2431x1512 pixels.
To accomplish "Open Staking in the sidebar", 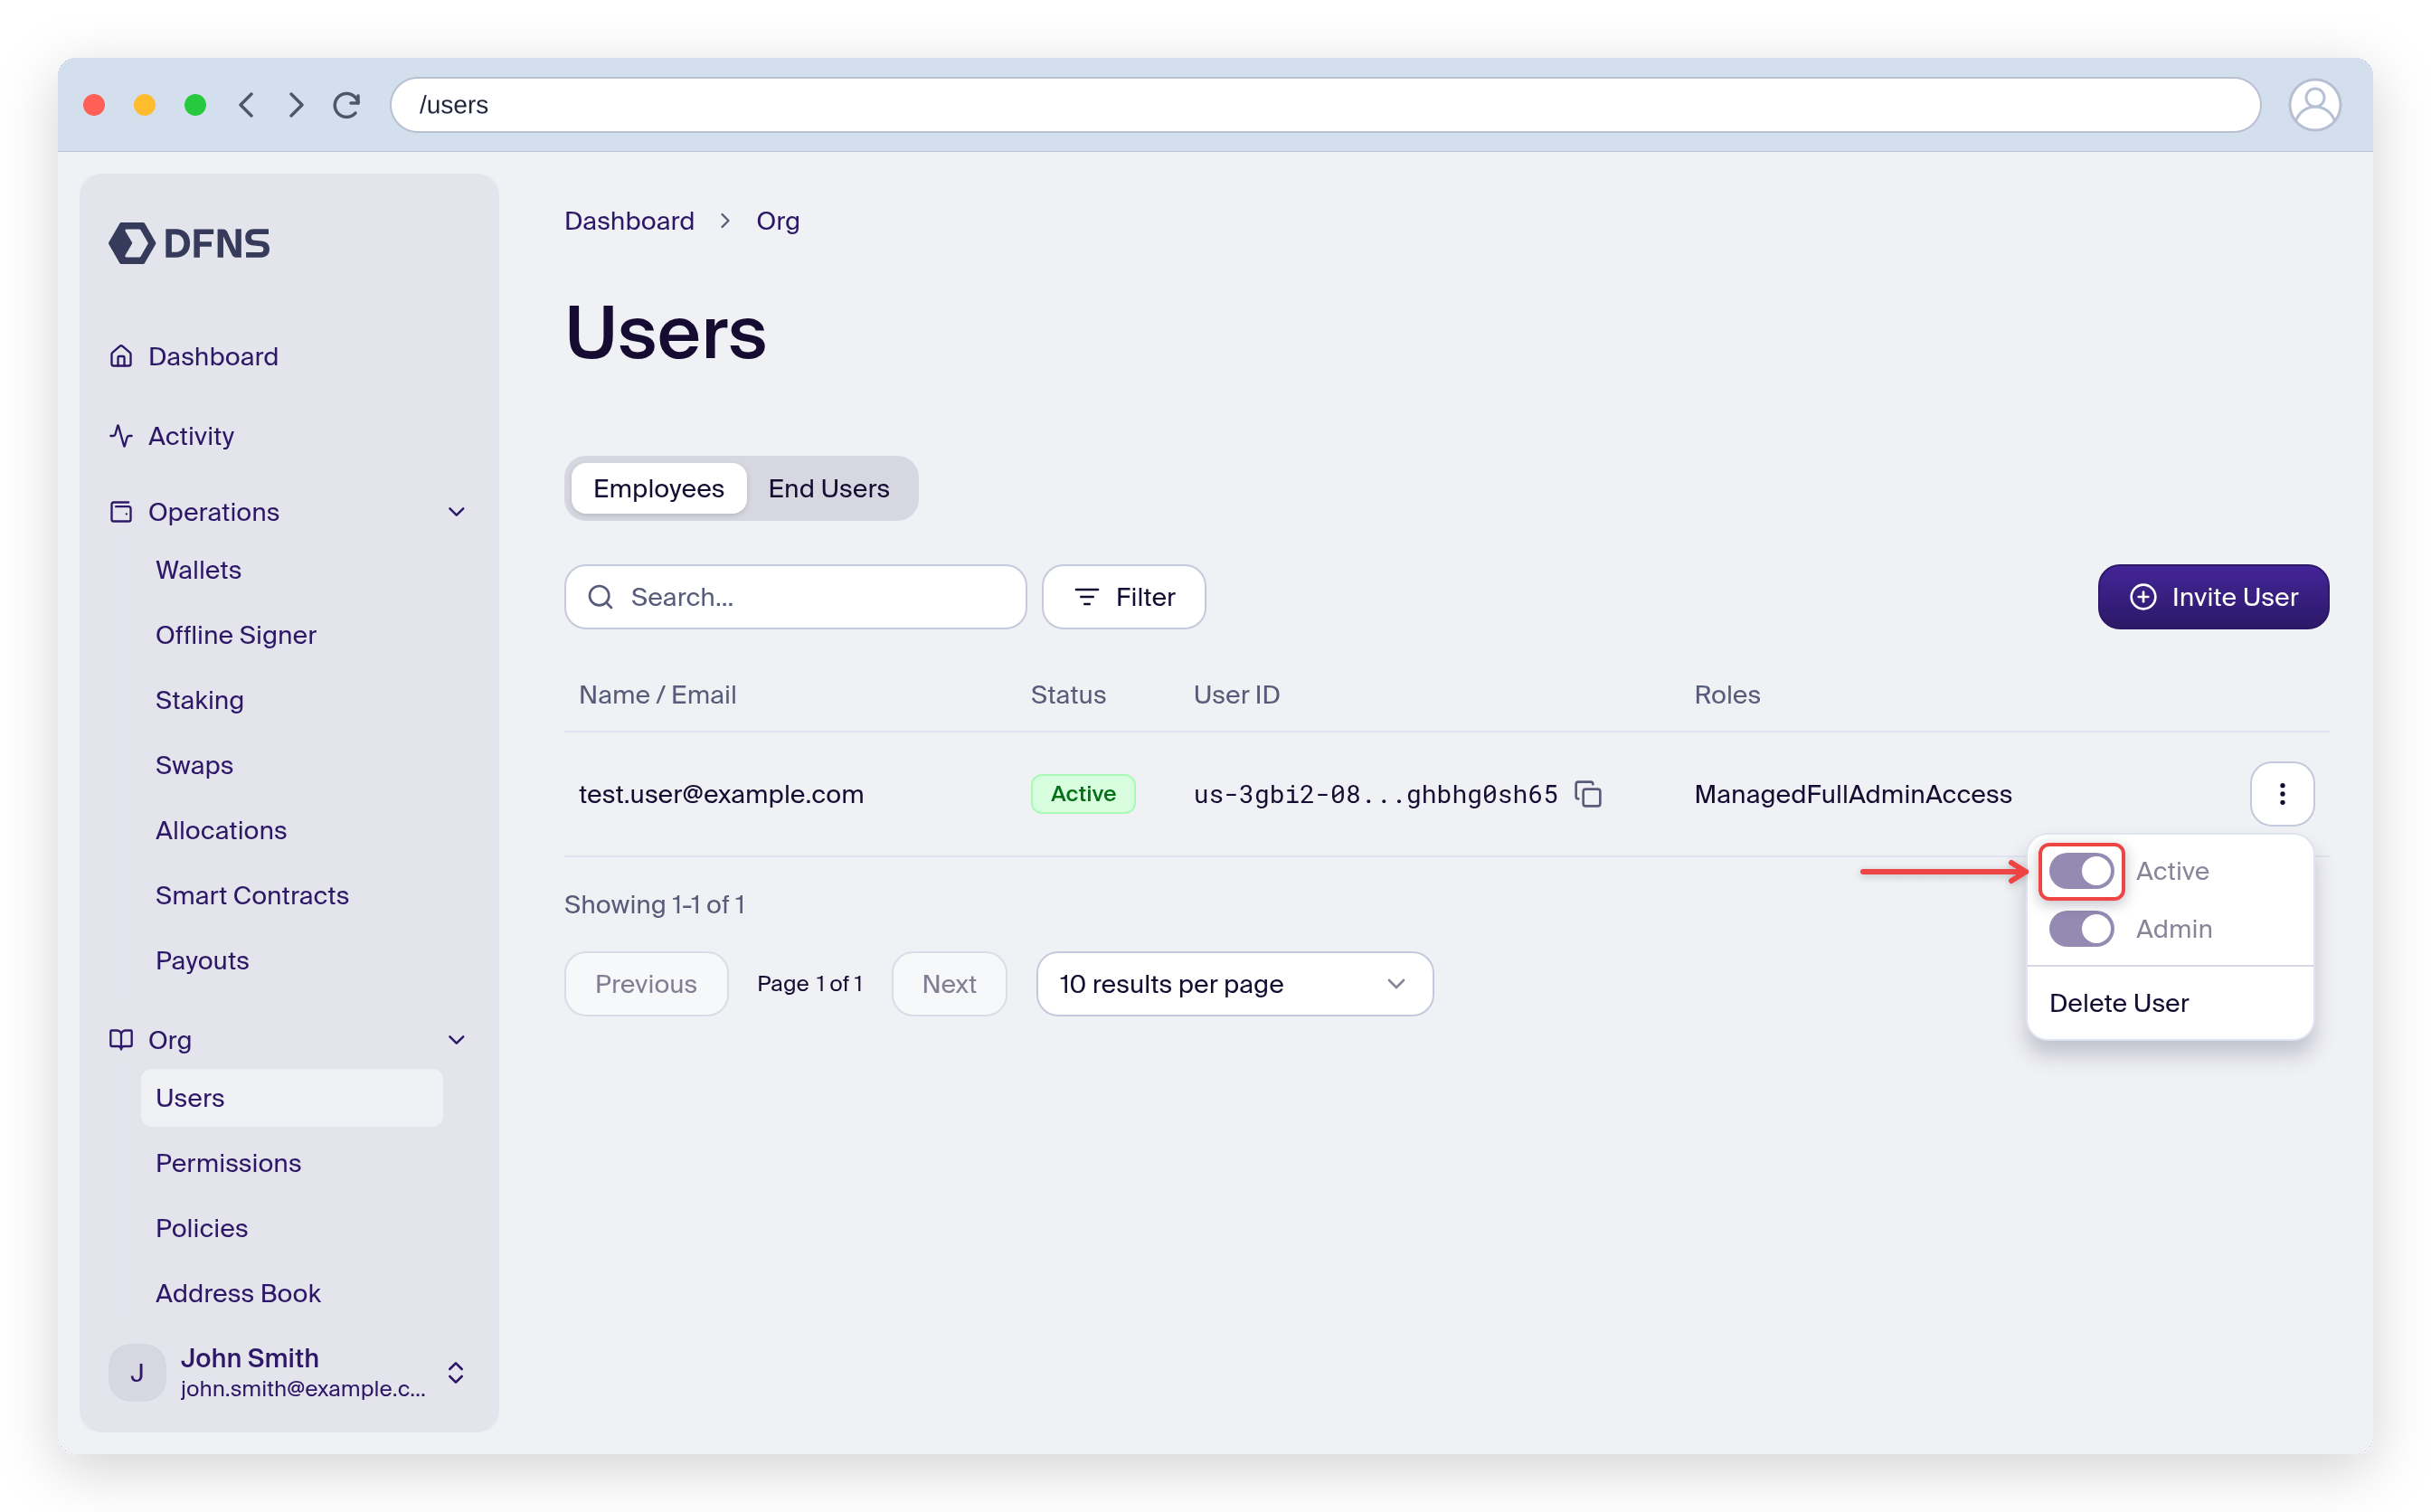I will pos(199,700).
